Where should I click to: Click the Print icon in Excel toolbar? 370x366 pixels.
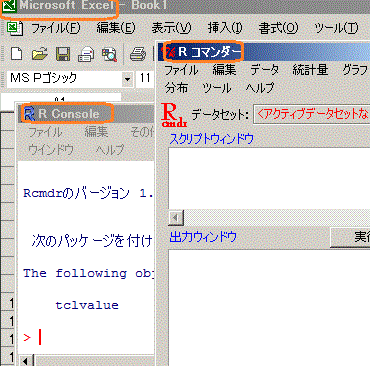point(137,54)
